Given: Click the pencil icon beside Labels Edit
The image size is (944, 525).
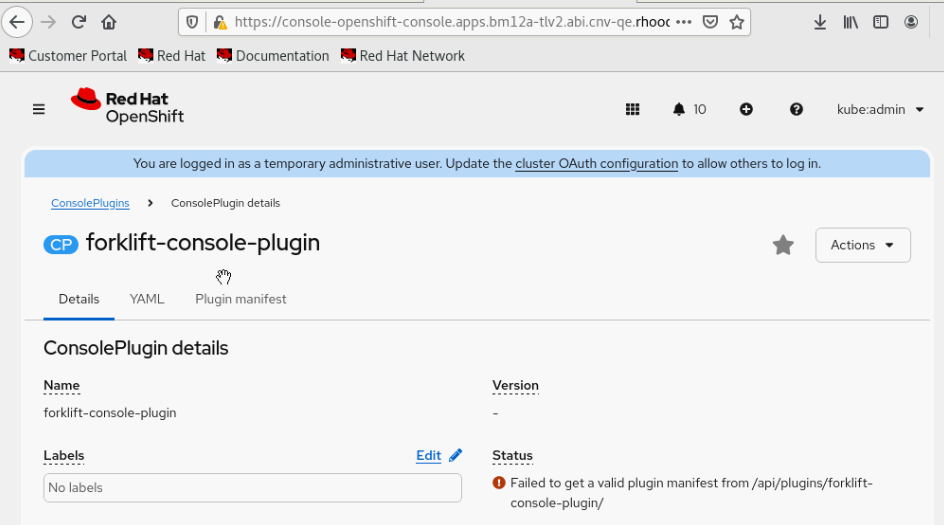Looking at the screenshot, I should (x=456, y=455).
